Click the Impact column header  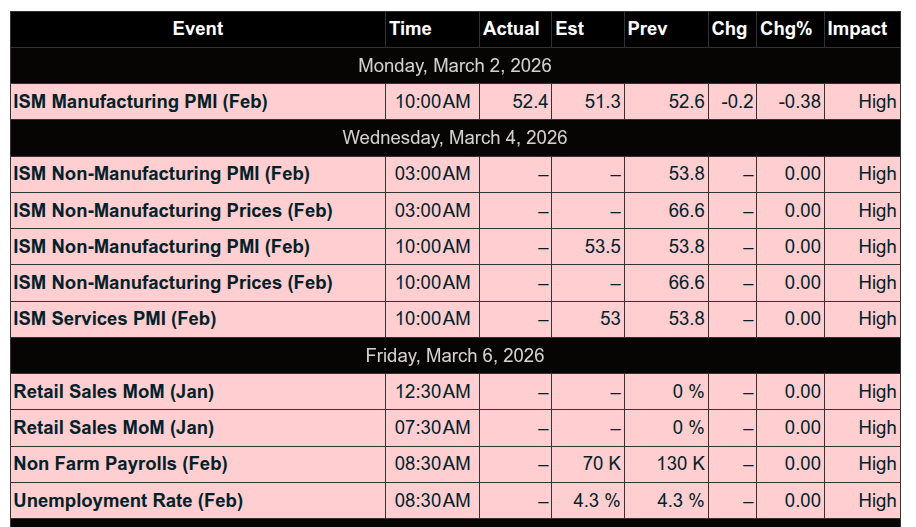[x=857, y=29]
